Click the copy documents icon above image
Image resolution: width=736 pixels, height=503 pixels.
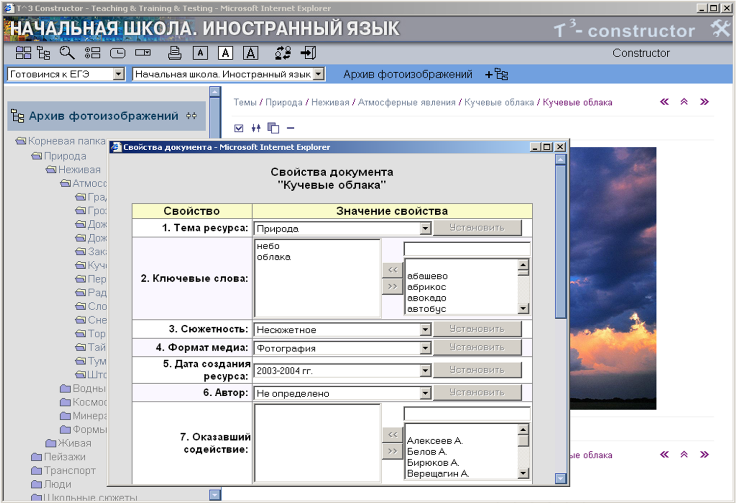(273, 128)
